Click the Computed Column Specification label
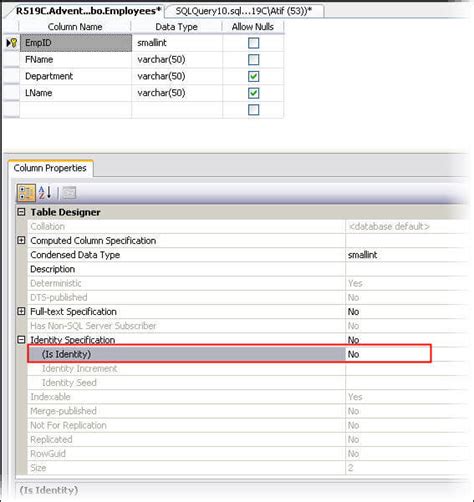 click(93, 241)
